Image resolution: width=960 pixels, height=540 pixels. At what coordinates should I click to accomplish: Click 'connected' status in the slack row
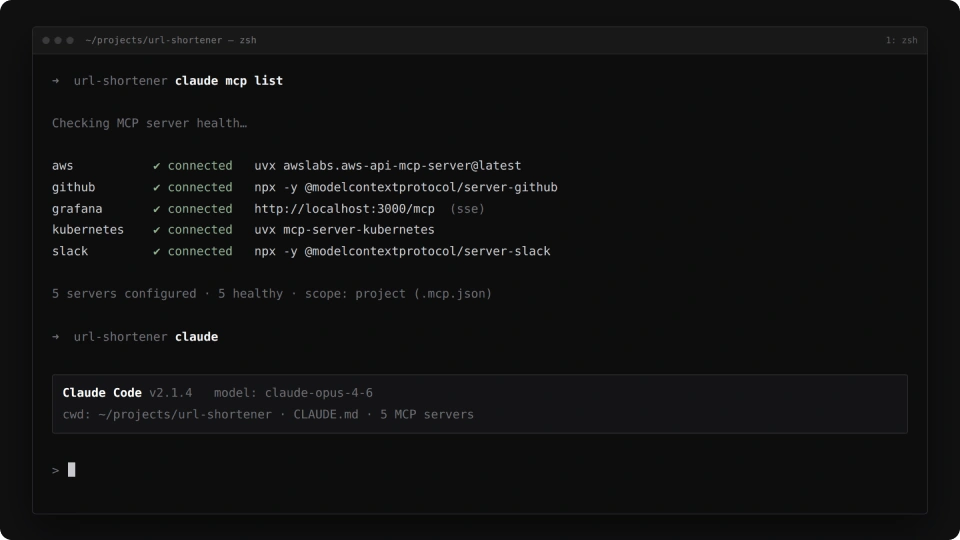200,251
